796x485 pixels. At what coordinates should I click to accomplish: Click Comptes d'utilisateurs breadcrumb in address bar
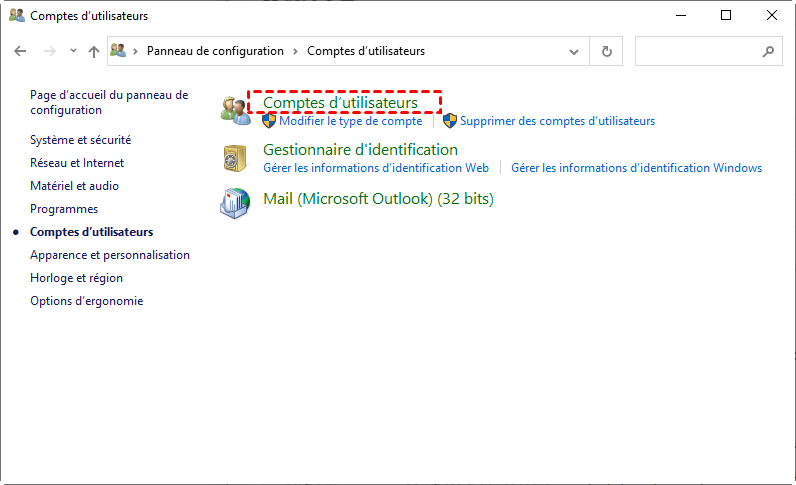click(366, 51)
